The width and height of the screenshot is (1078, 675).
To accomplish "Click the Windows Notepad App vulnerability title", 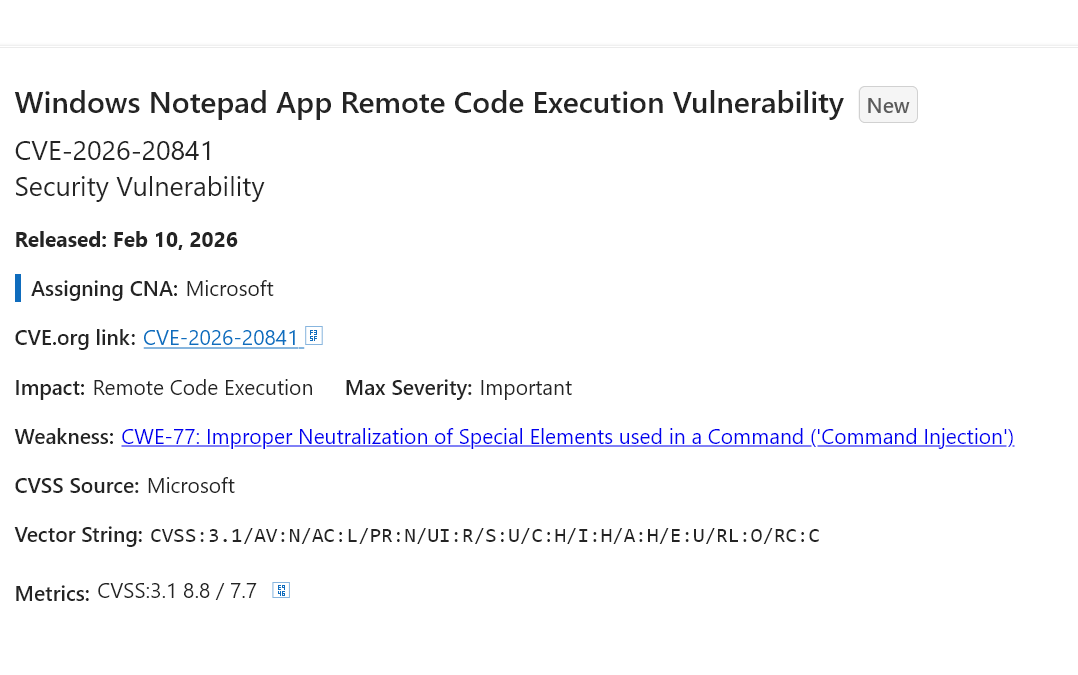I will (x=429, y=103).
